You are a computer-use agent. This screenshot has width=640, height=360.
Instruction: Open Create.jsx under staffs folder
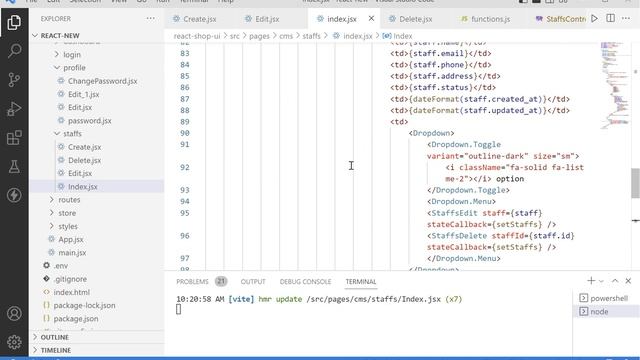click(97, 147)
